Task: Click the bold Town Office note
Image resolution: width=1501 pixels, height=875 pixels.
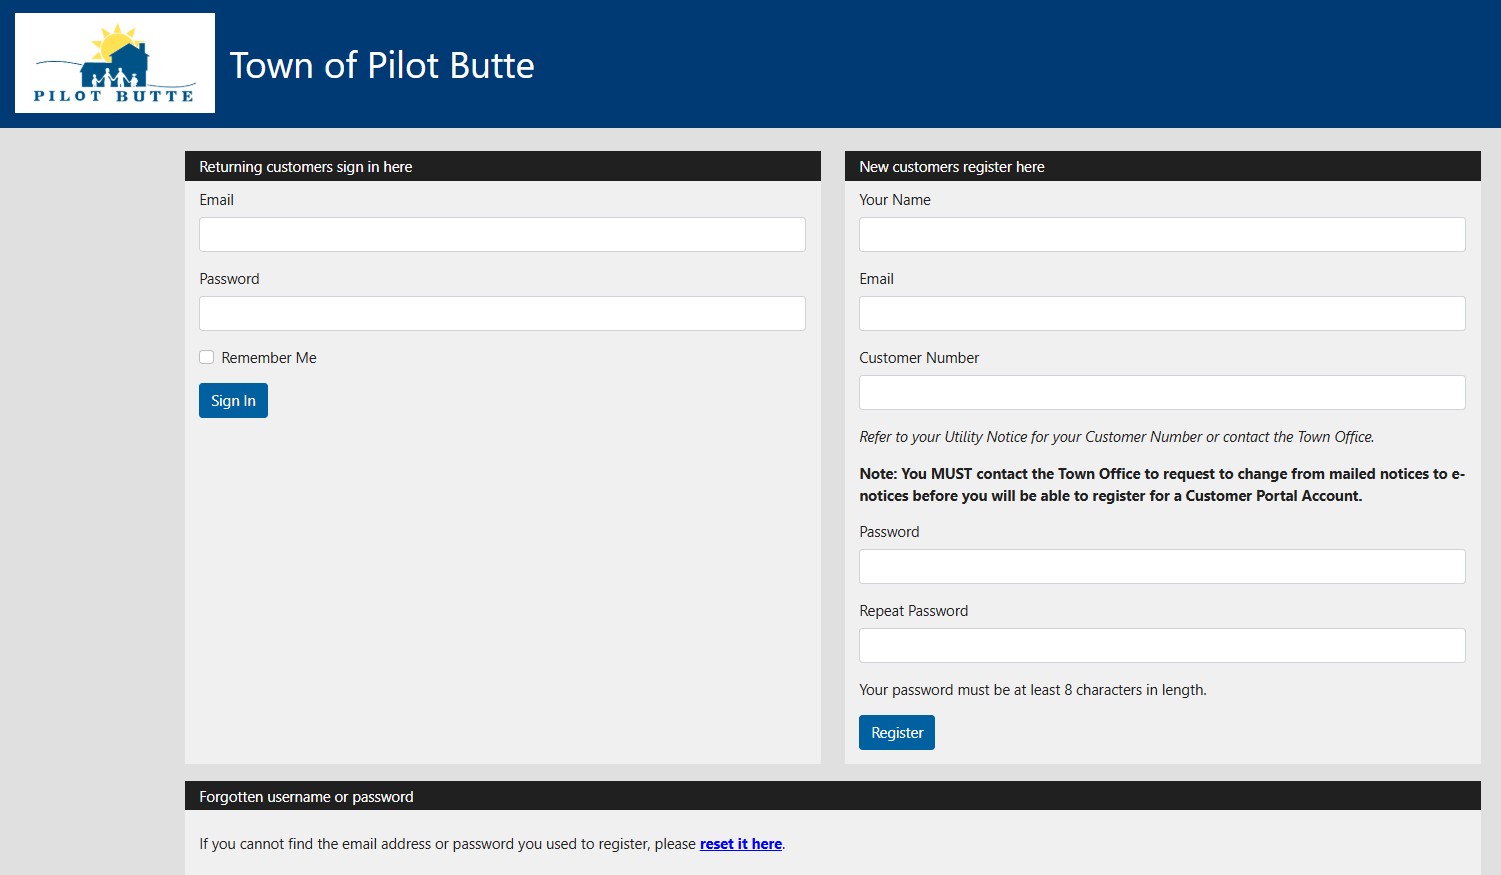Action: pyautogui.click(x=1162, y=485)
